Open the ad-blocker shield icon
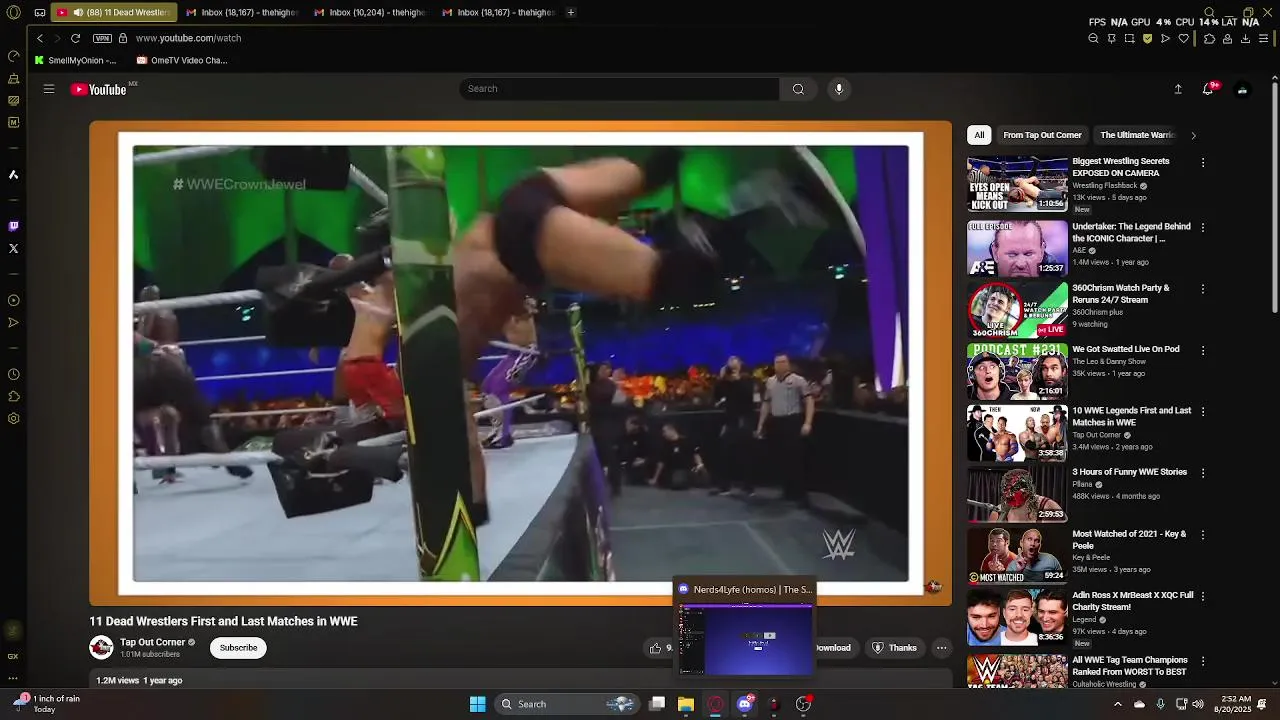 pos(1147,38)
